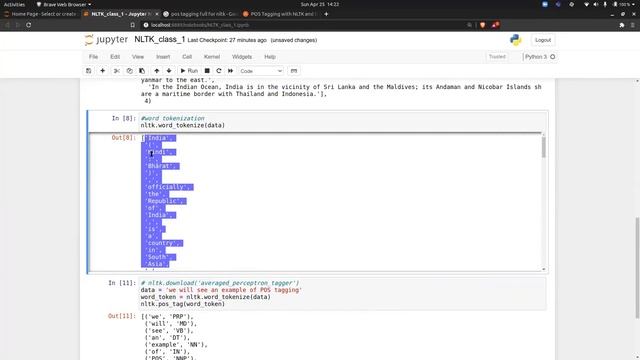640x360 pixels.
Task: Move the selected cell down
Action: pyautogui.click(x=169, y=71)
